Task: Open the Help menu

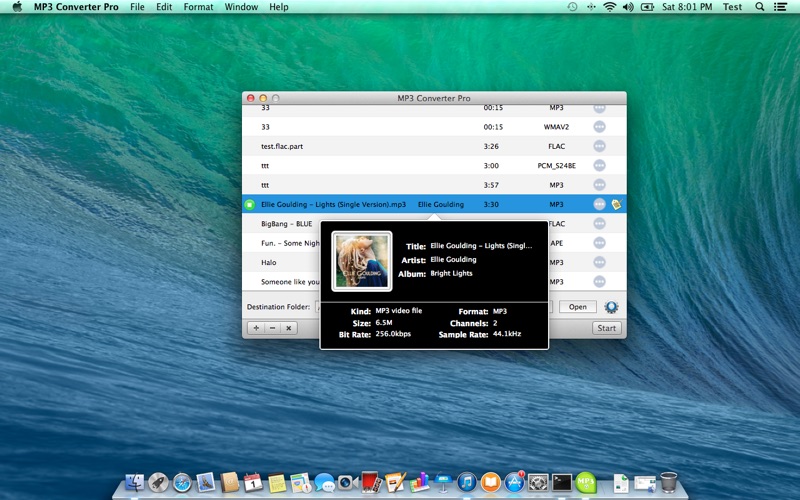Action: tap(279, 7)
